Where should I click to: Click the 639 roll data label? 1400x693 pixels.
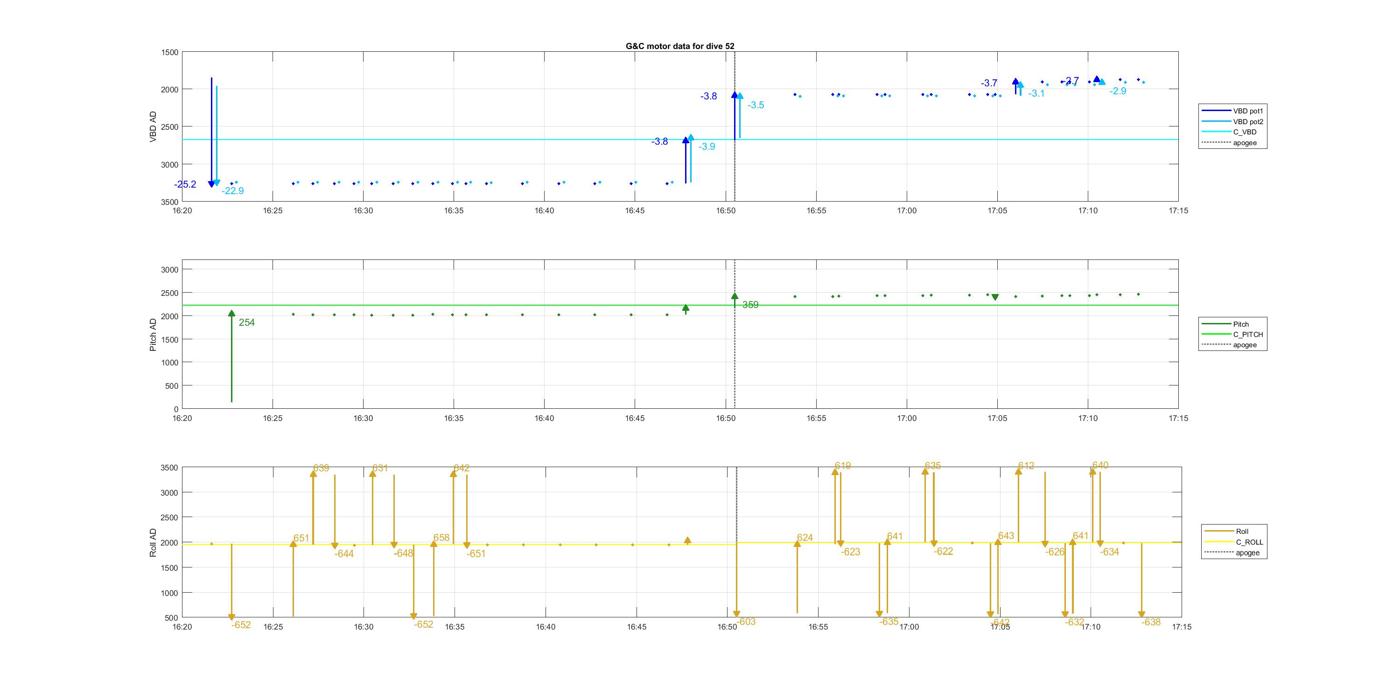point(321,468)
